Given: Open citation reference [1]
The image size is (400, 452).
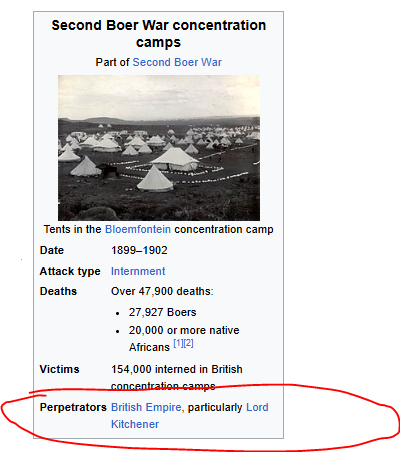Looking at the screenshot, I should tap(179, 343).
